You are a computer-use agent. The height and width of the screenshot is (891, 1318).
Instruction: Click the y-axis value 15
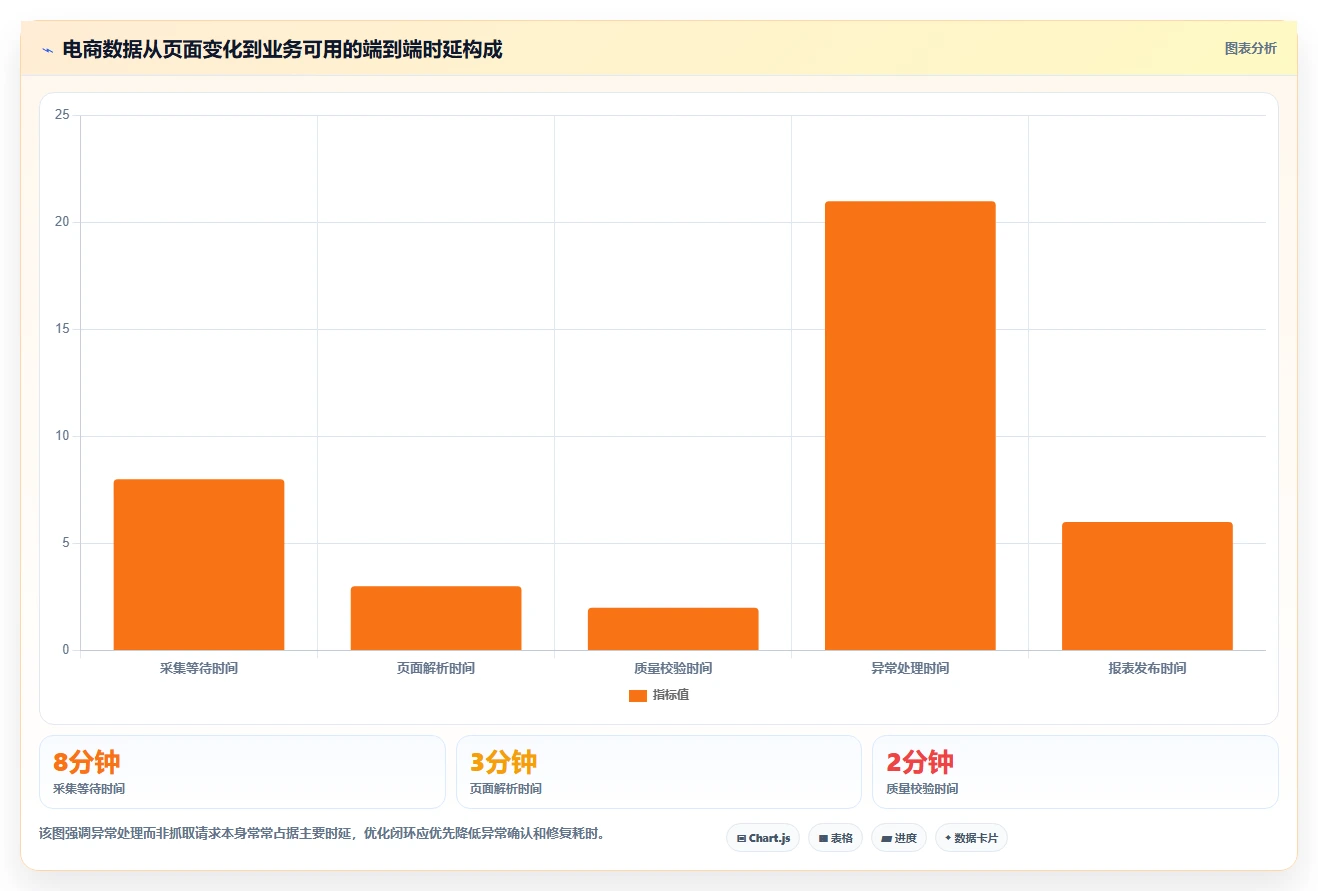pyautogui.click(x=62, y=329)
